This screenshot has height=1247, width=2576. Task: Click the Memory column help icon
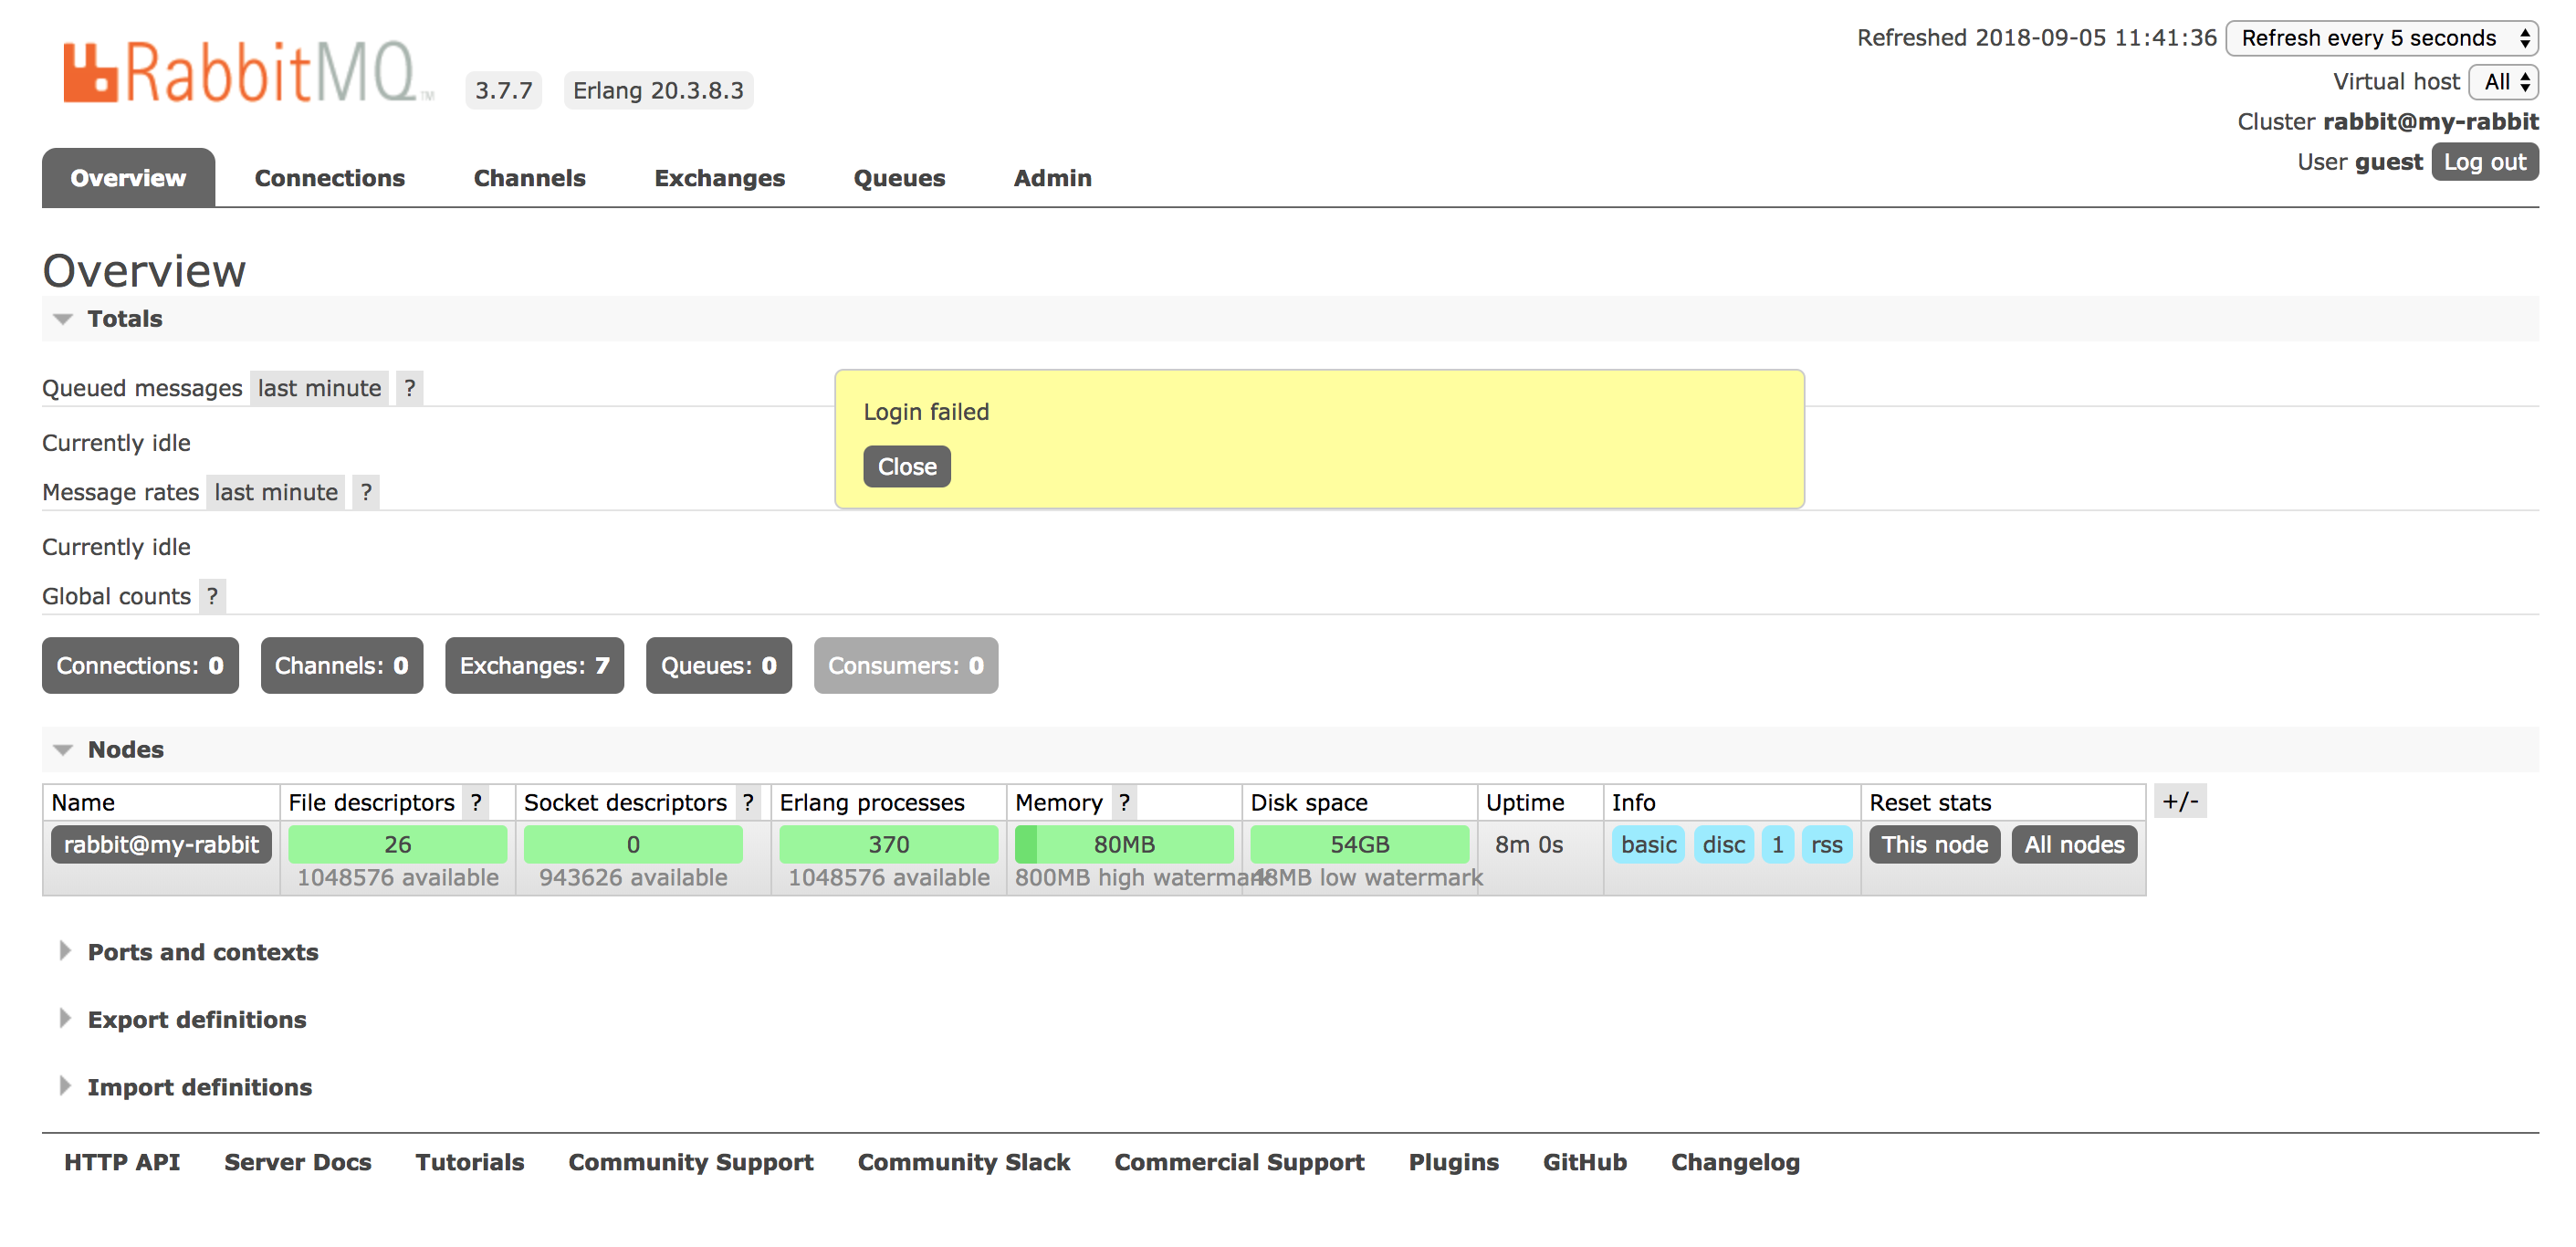pos(1124,802)
